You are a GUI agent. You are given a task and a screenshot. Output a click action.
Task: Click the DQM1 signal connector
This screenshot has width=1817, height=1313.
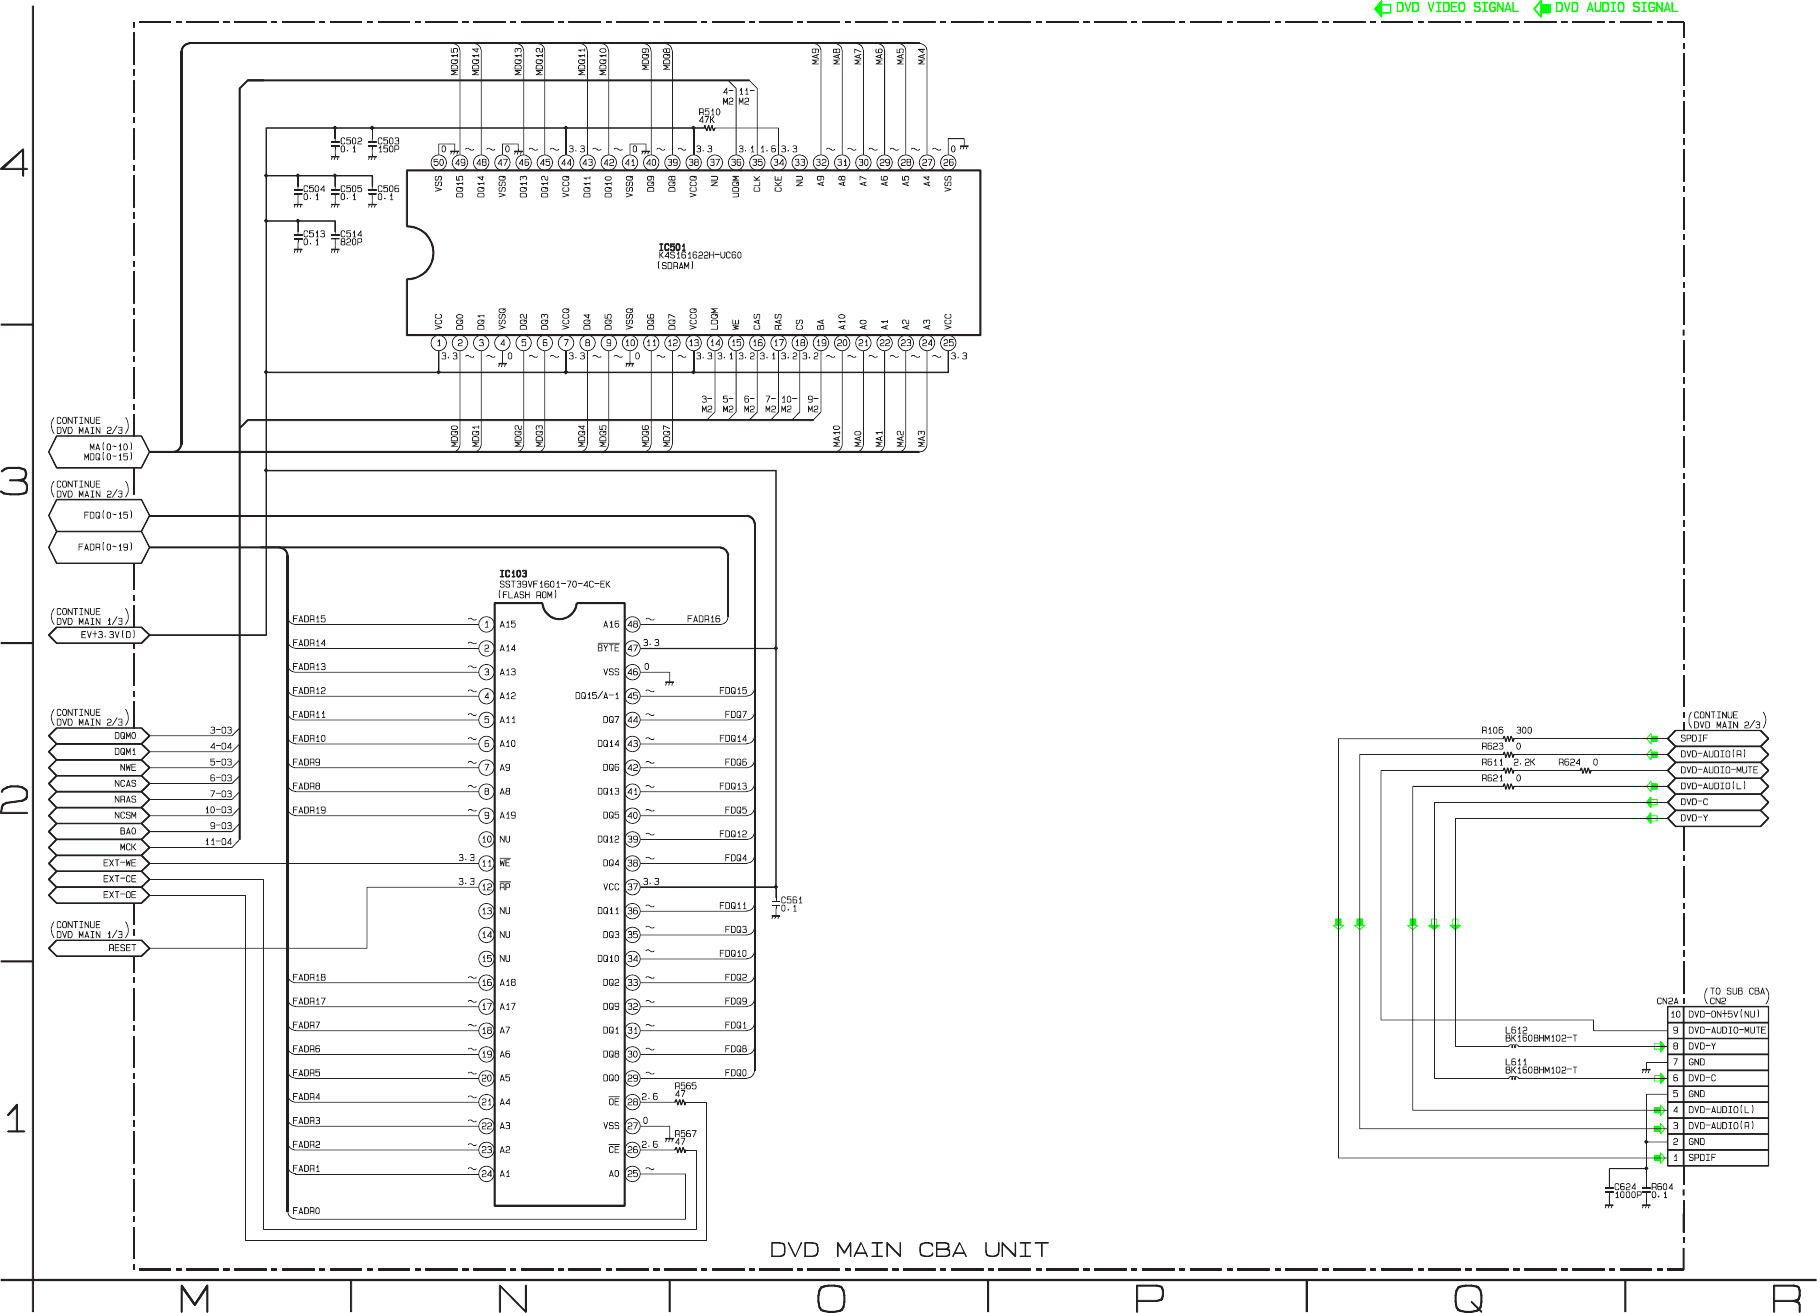click(98, 752)
